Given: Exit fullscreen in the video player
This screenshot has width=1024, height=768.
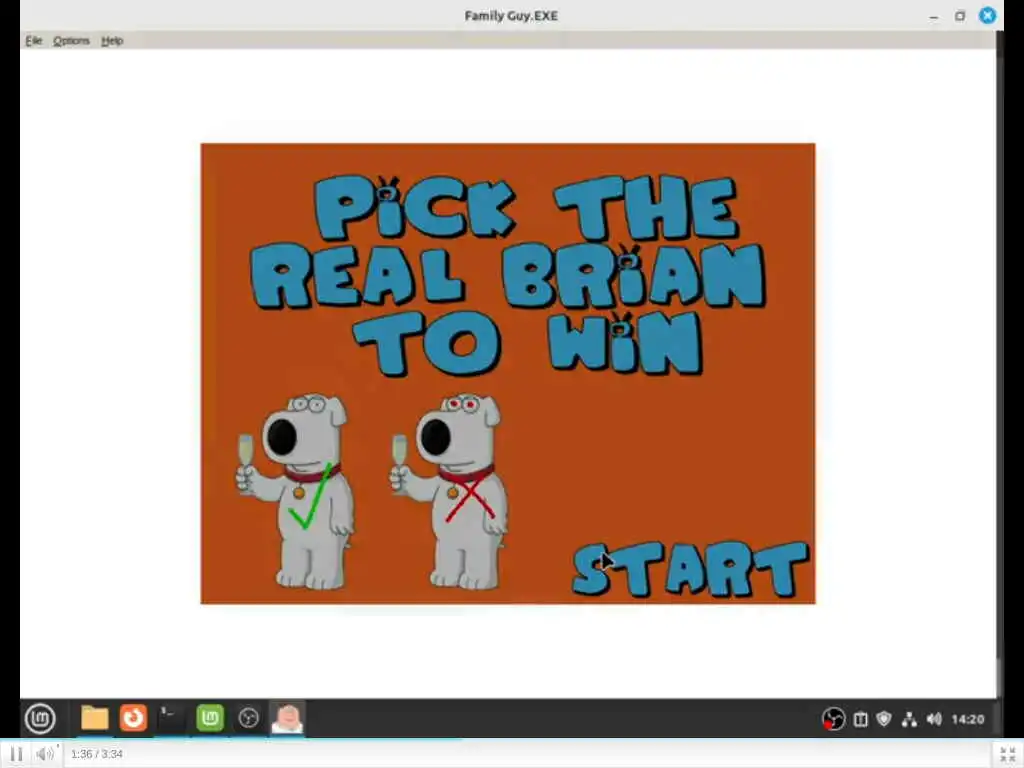Looking at the screenshot, I should coord(1008,754).
